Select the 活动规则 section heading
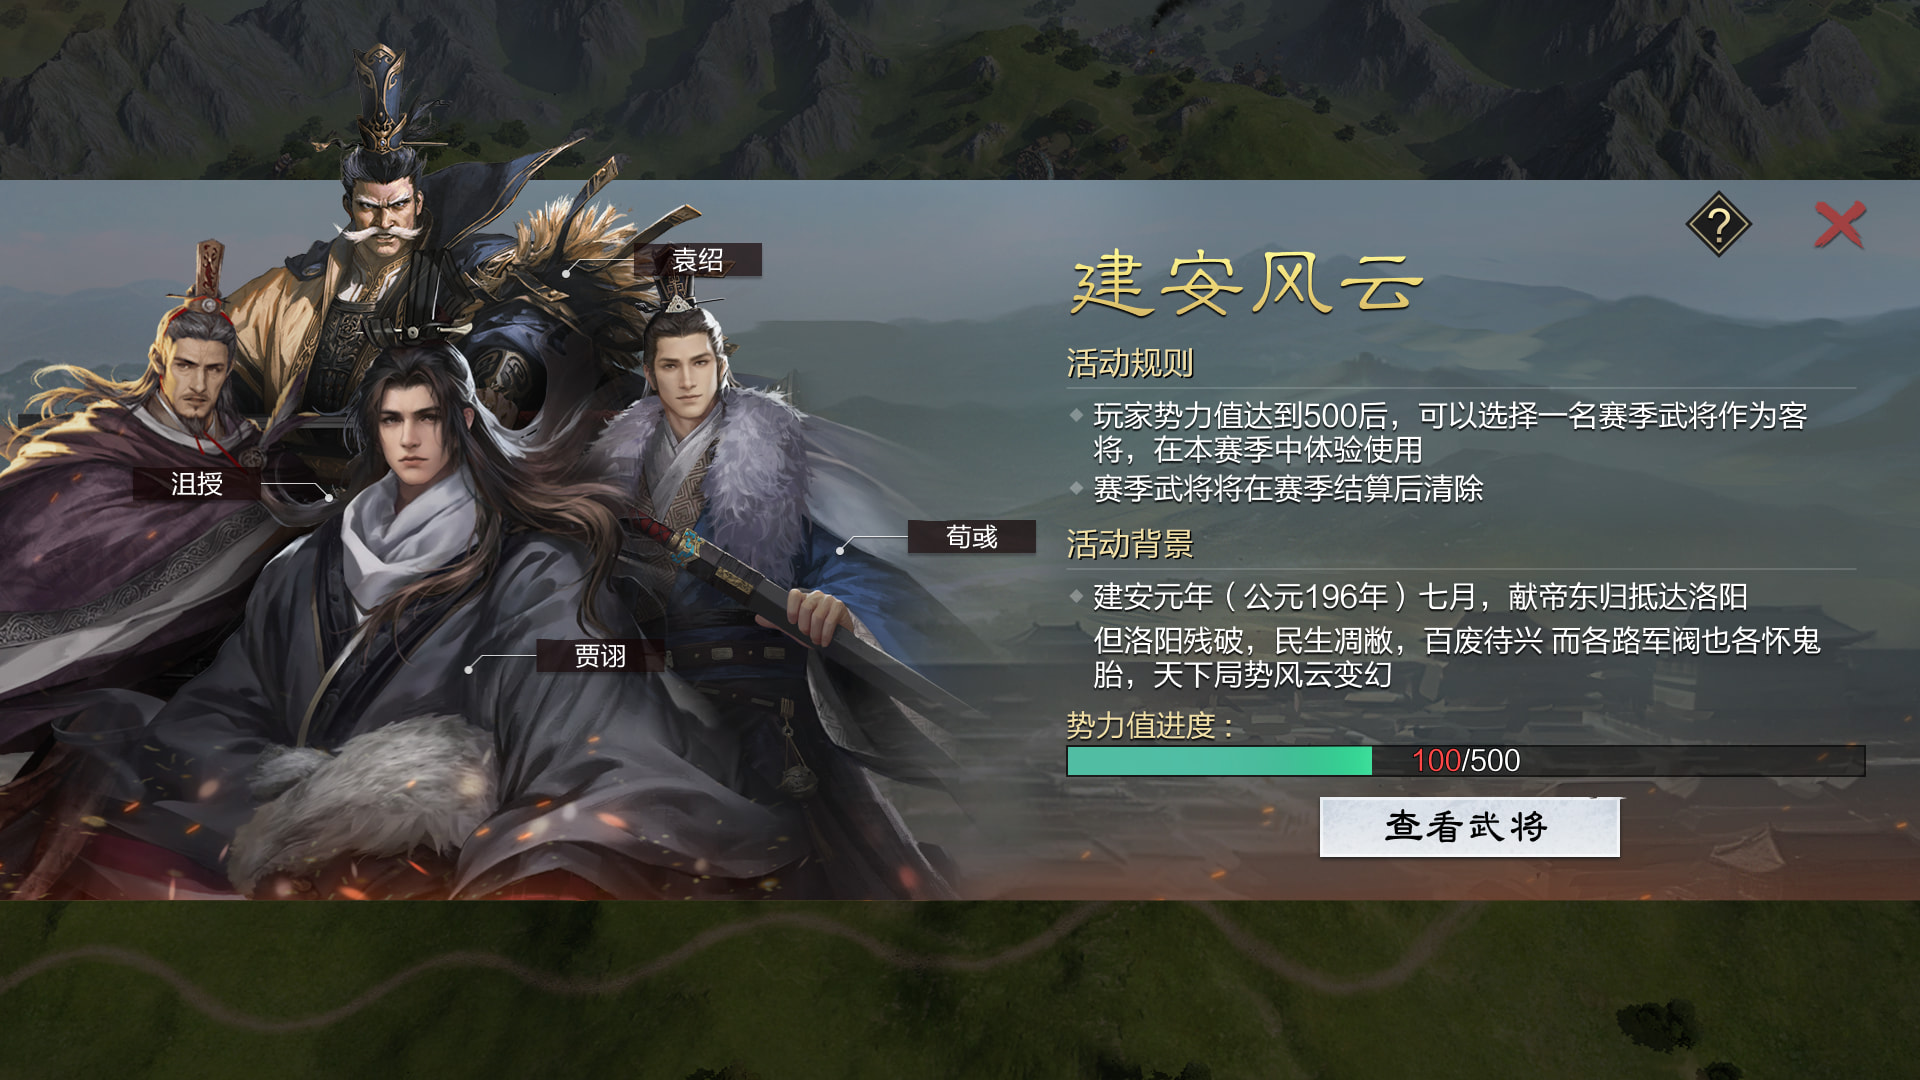 (x=1130, y=363)
